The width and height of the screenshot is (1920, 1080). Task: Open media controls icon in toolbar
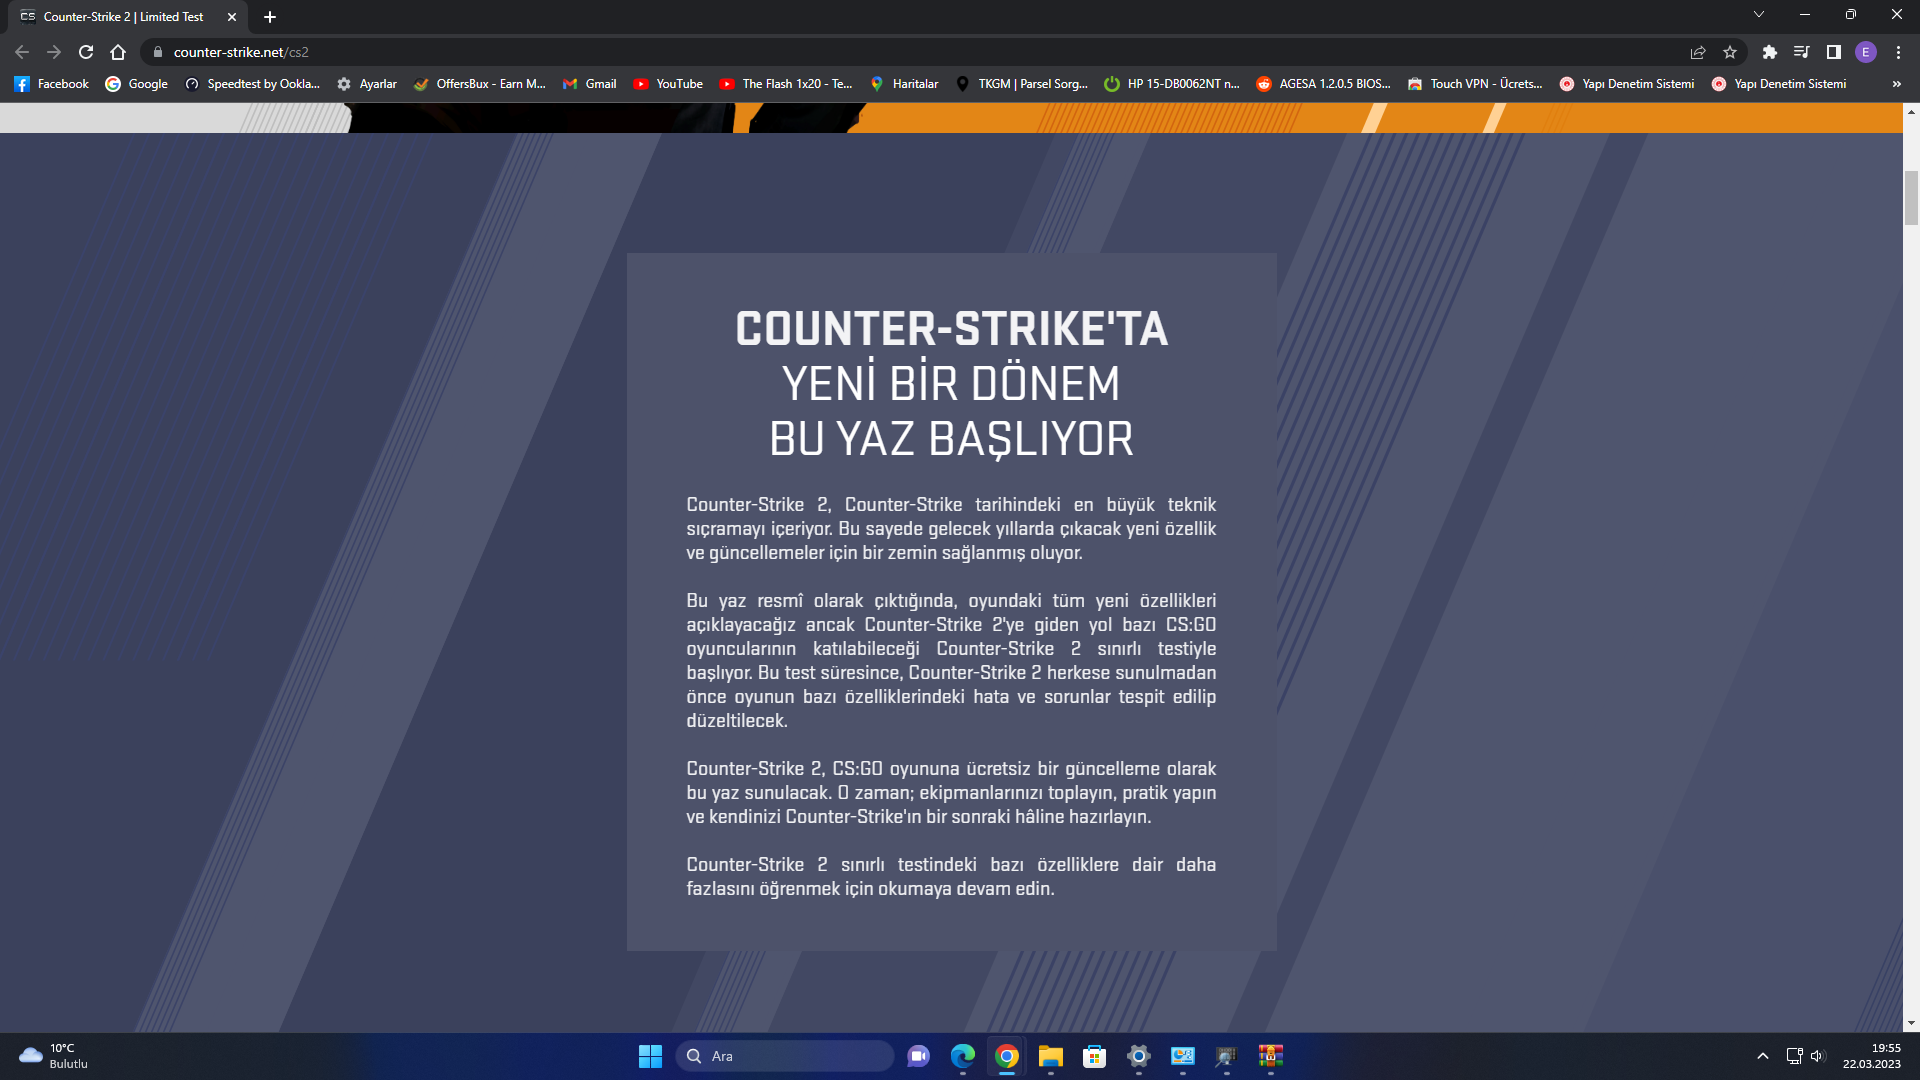1801,52
